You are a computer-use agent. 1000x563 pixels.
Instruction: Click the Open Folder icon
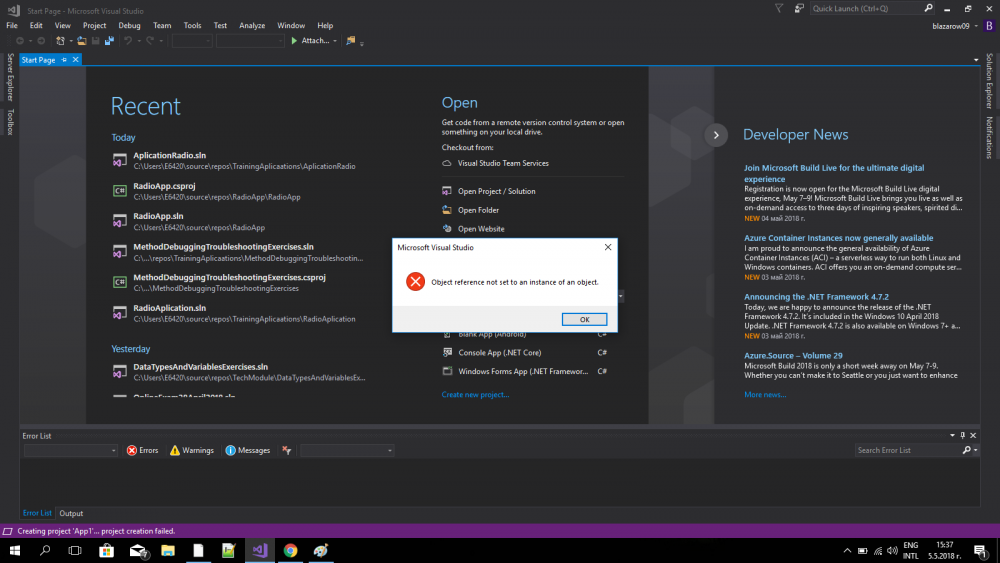click(x=447, y=210)
